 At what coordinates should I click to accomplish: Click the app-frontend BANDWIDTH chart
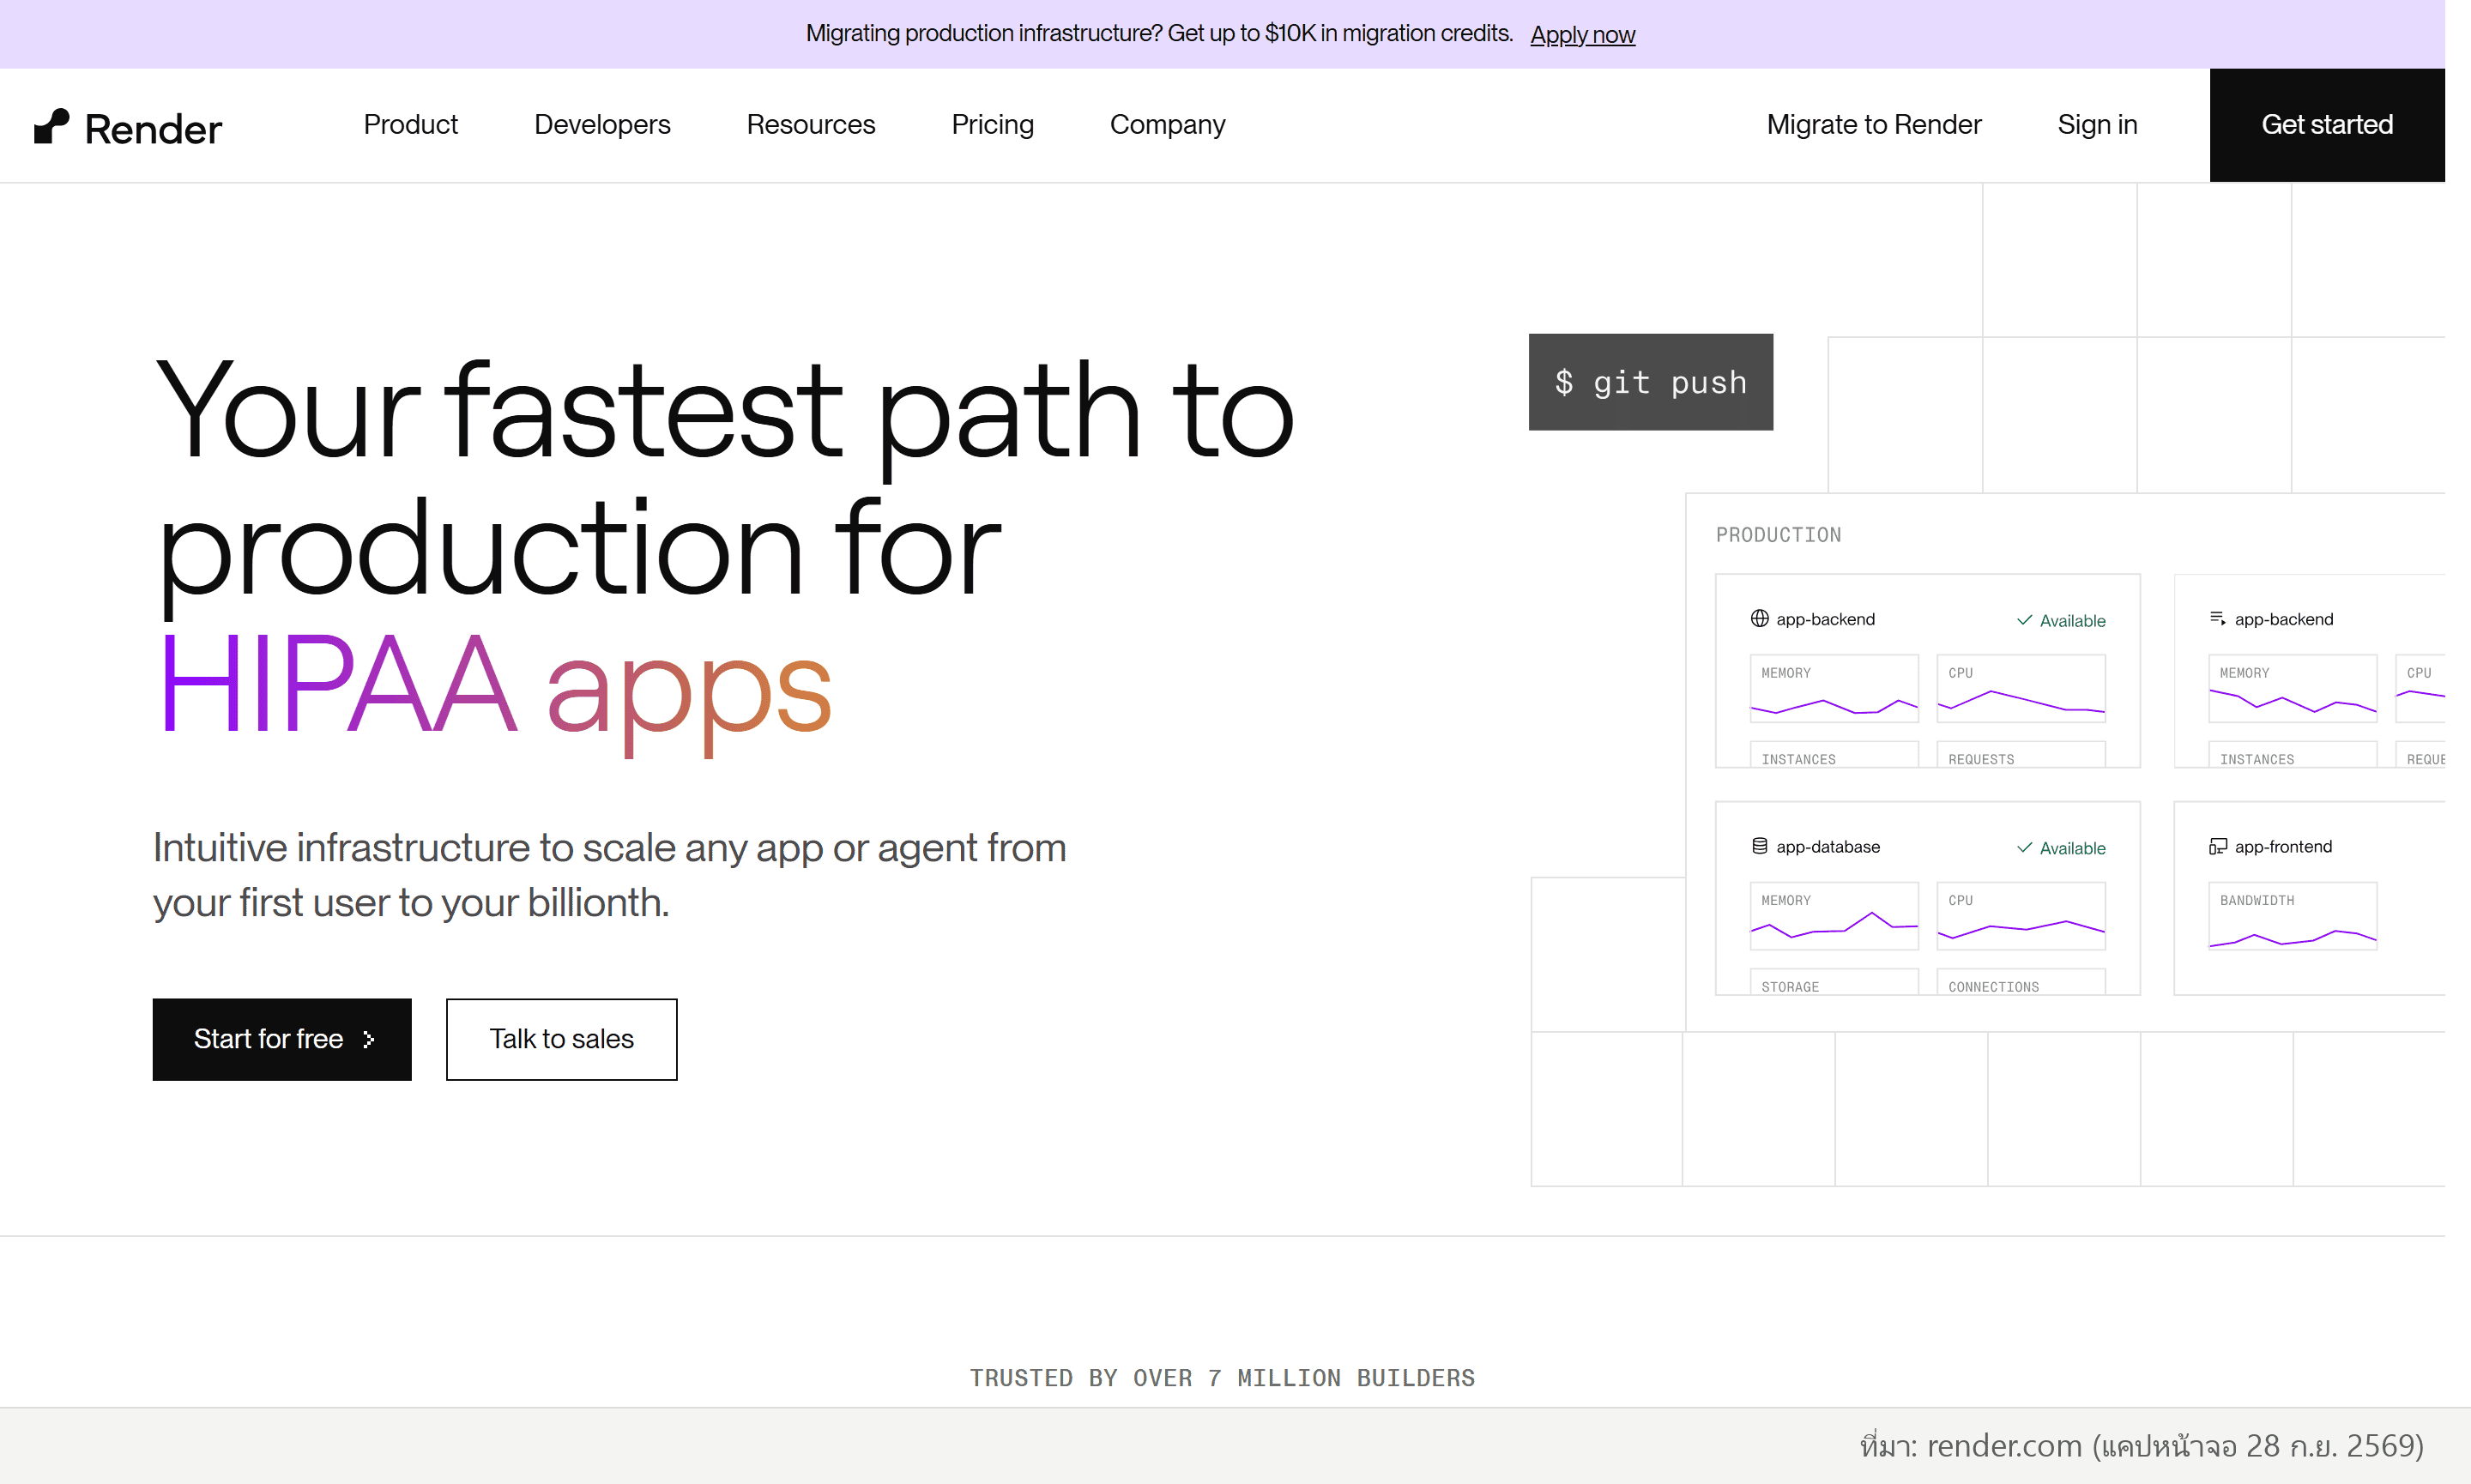point(2292,915)
